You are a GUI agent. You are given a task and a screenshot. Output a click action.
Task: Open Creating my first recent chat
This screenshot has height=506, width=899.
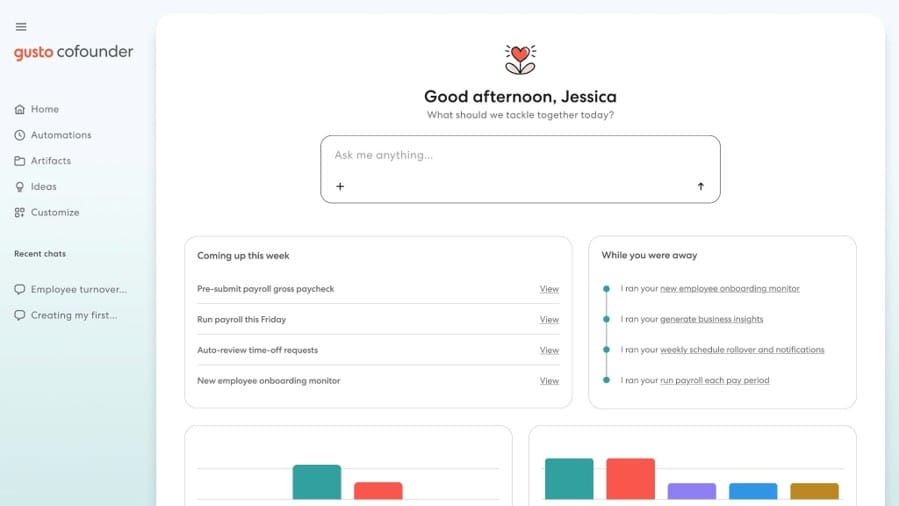(74, 315)
